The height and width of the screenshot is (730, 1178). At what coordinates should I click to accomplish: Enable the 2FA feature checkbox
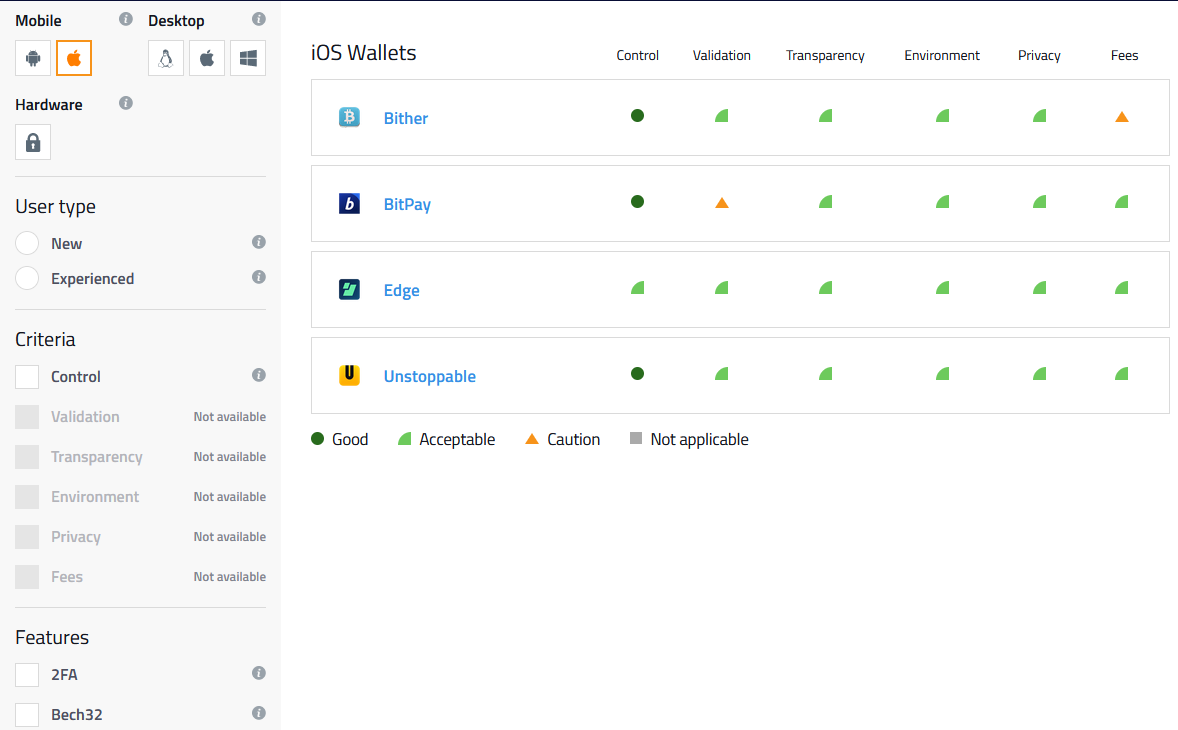coord(27,675)
